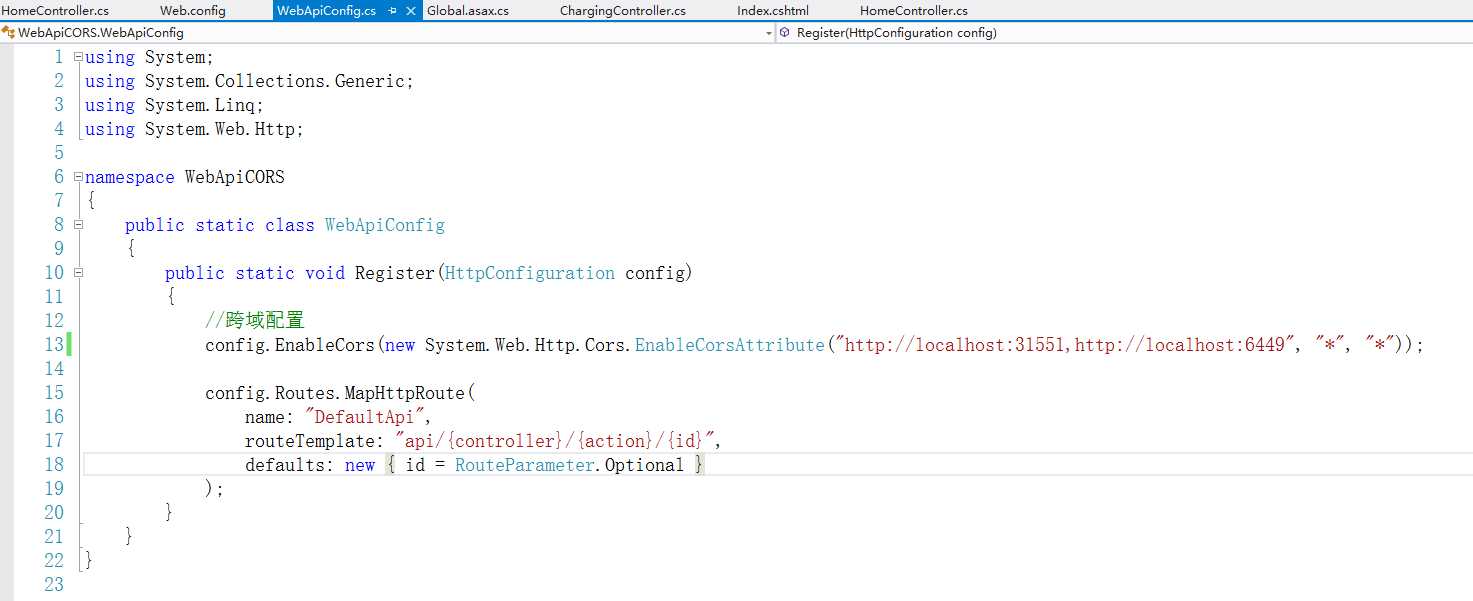Click the 'namespace' keyword
This screenshot has width=1473, height=601.
[130, 177]
